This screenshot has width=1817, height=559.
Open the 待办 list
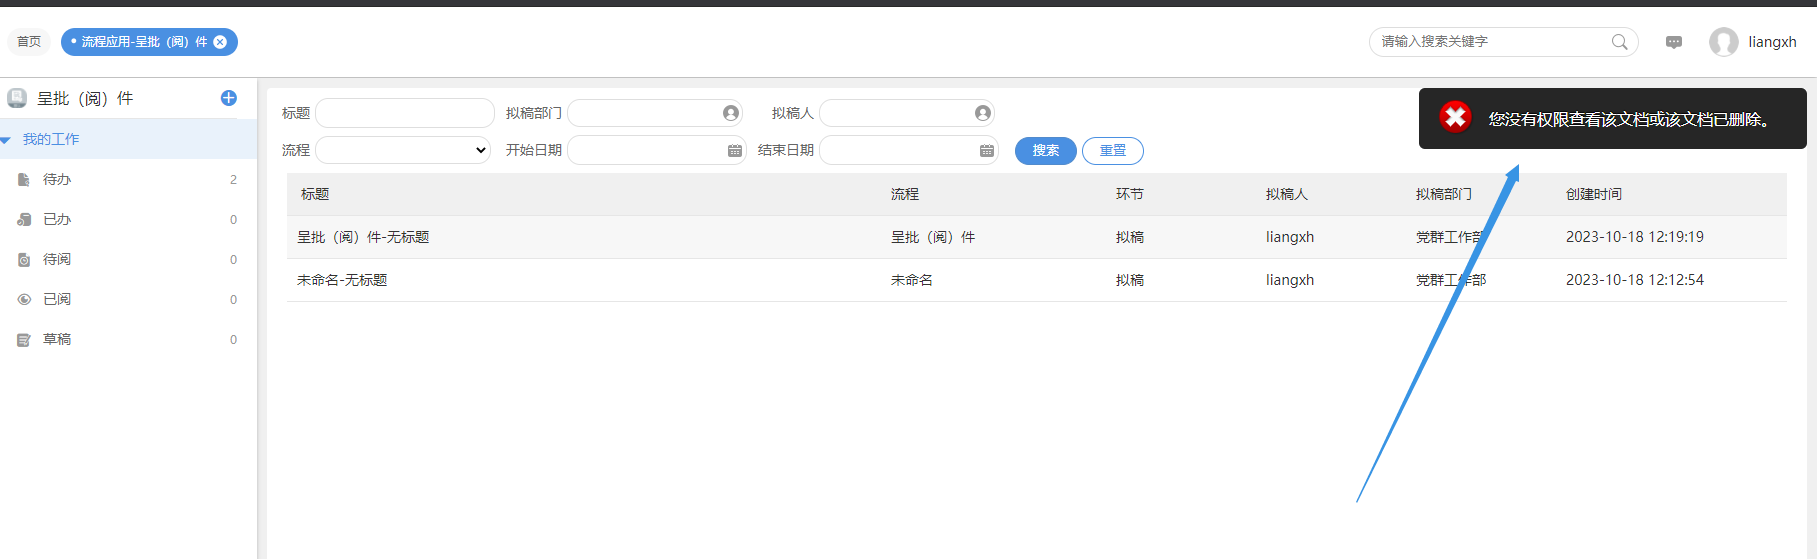point(128,180)
